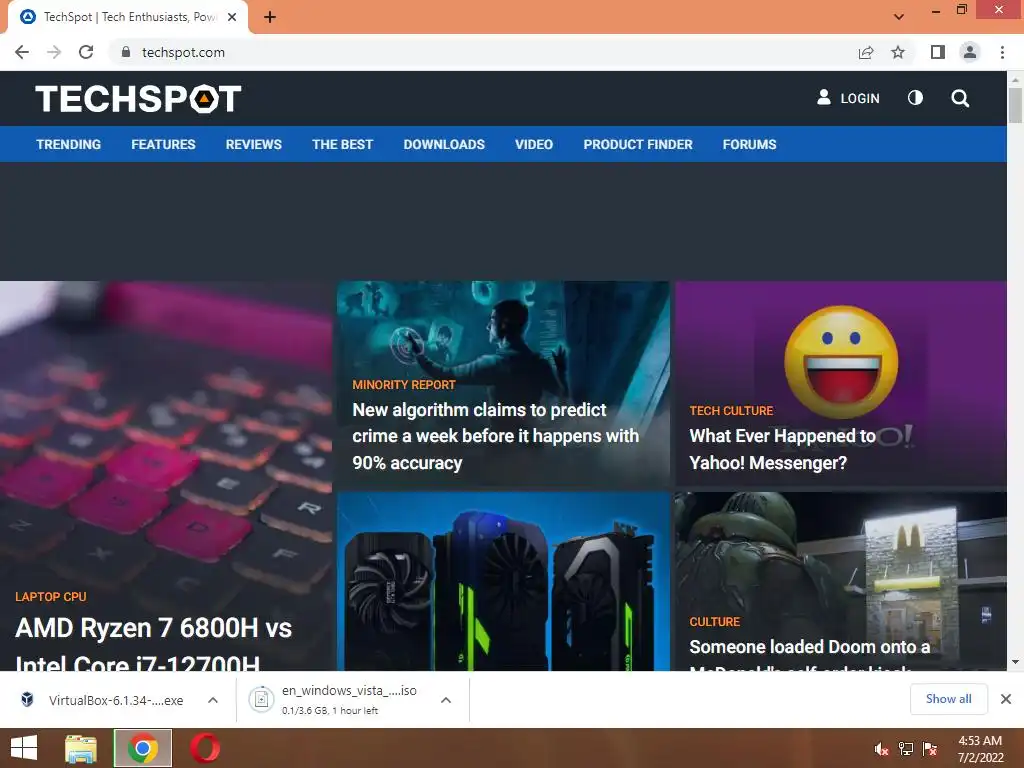Open the downloaded VirtualBox-6.1.34 exe
The height and width of the screenshot is (768, 1024).
click(103, 700)
